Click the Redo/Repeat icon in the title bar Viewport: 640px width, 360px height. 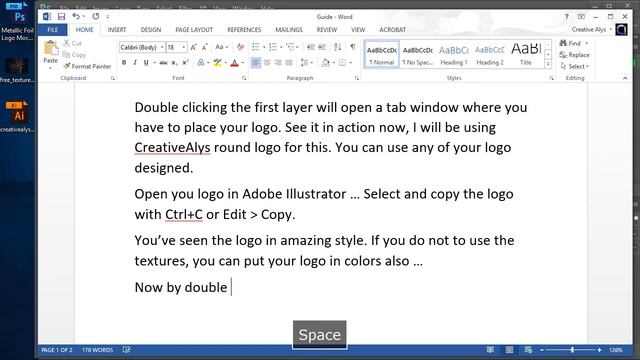(96, 16)
